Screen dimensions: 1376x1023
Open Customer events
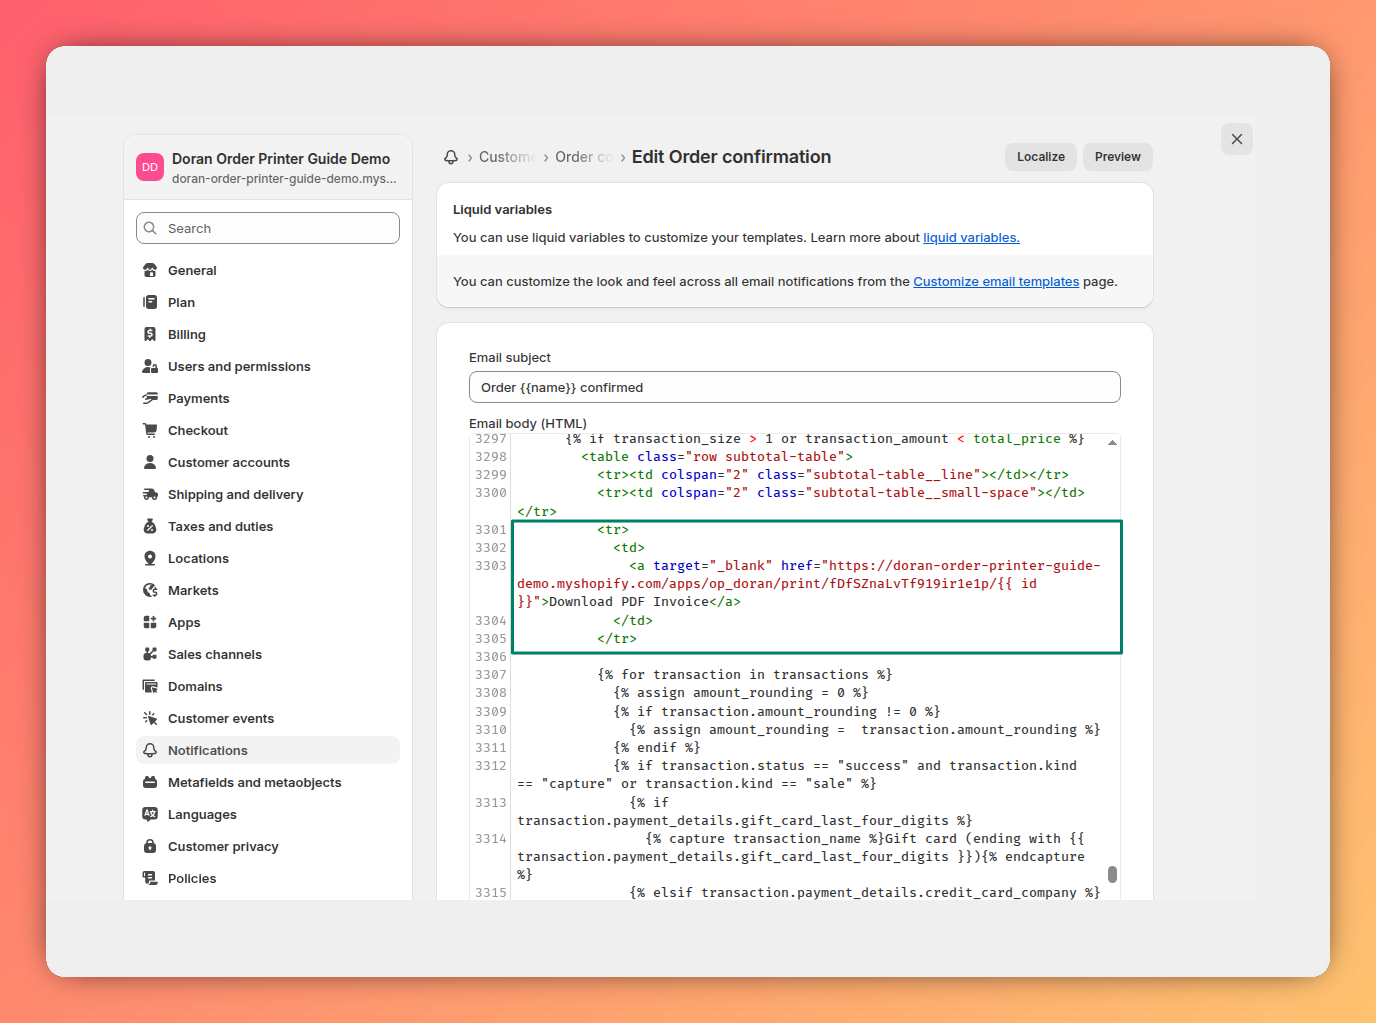pyautogui.click(x=268, y=718)
